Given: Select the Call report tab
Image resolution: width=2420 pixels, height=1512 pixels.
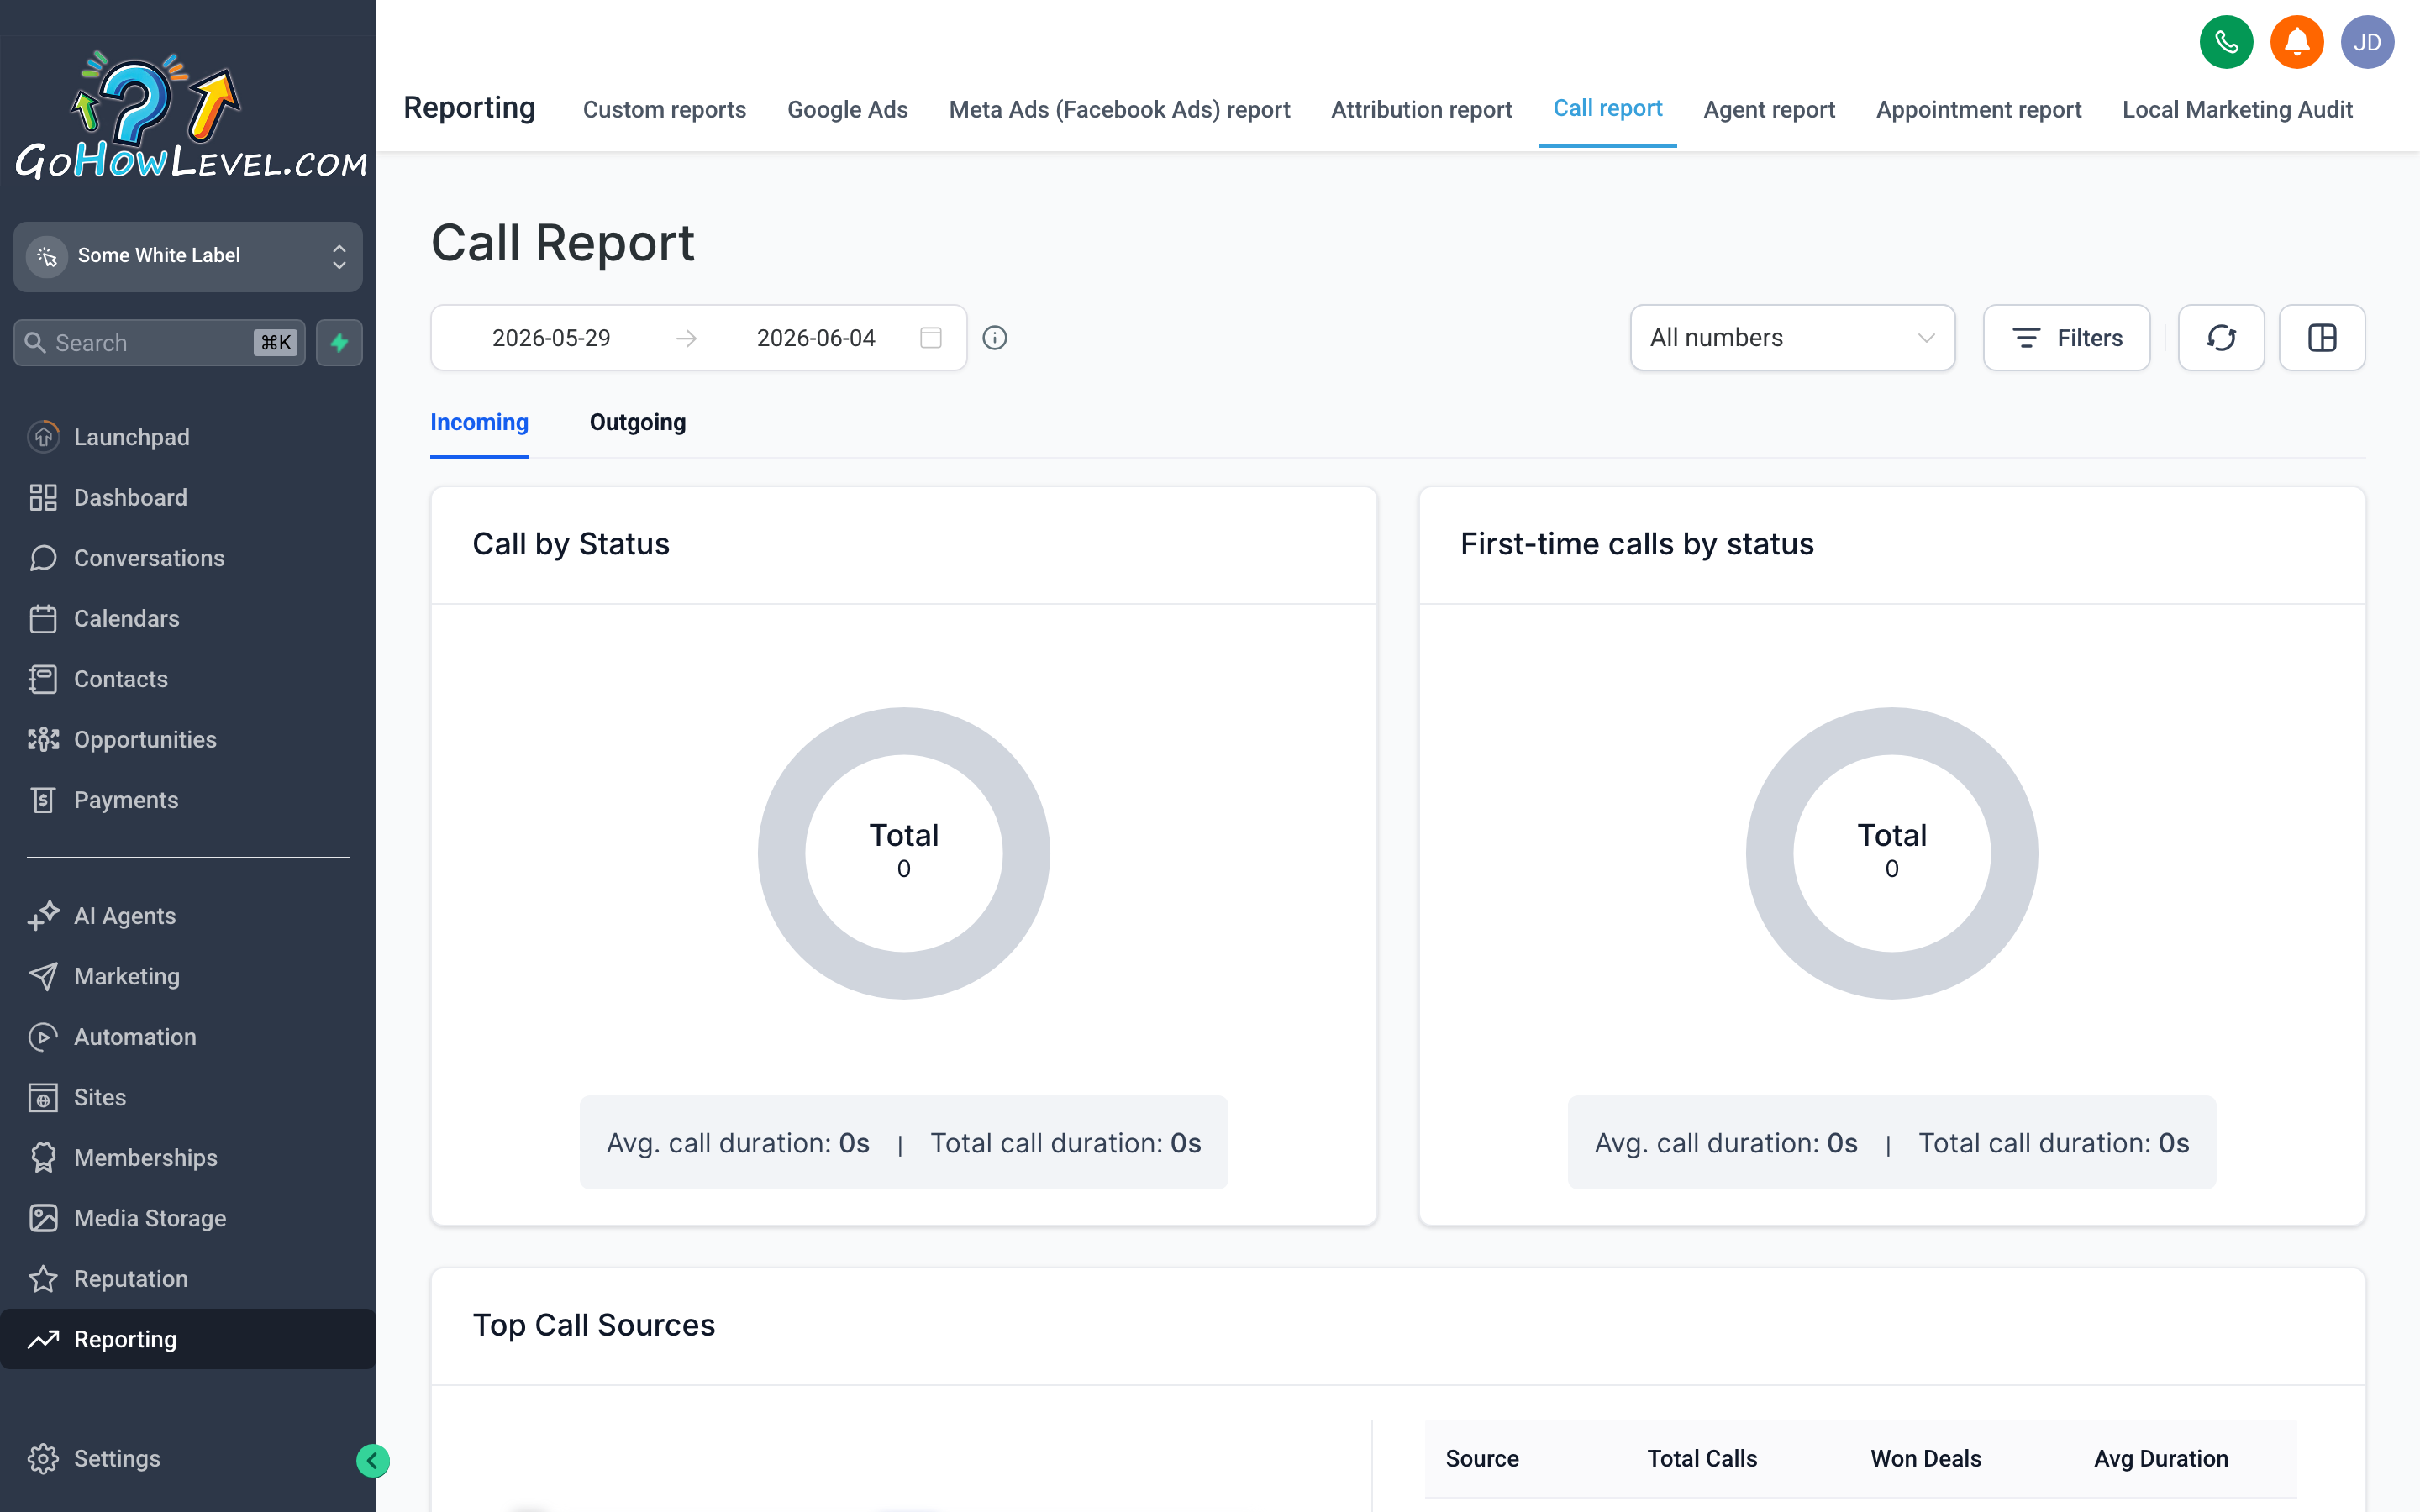Looking at the screenshot, I should pyautogui.click(x=1607, y=108).
